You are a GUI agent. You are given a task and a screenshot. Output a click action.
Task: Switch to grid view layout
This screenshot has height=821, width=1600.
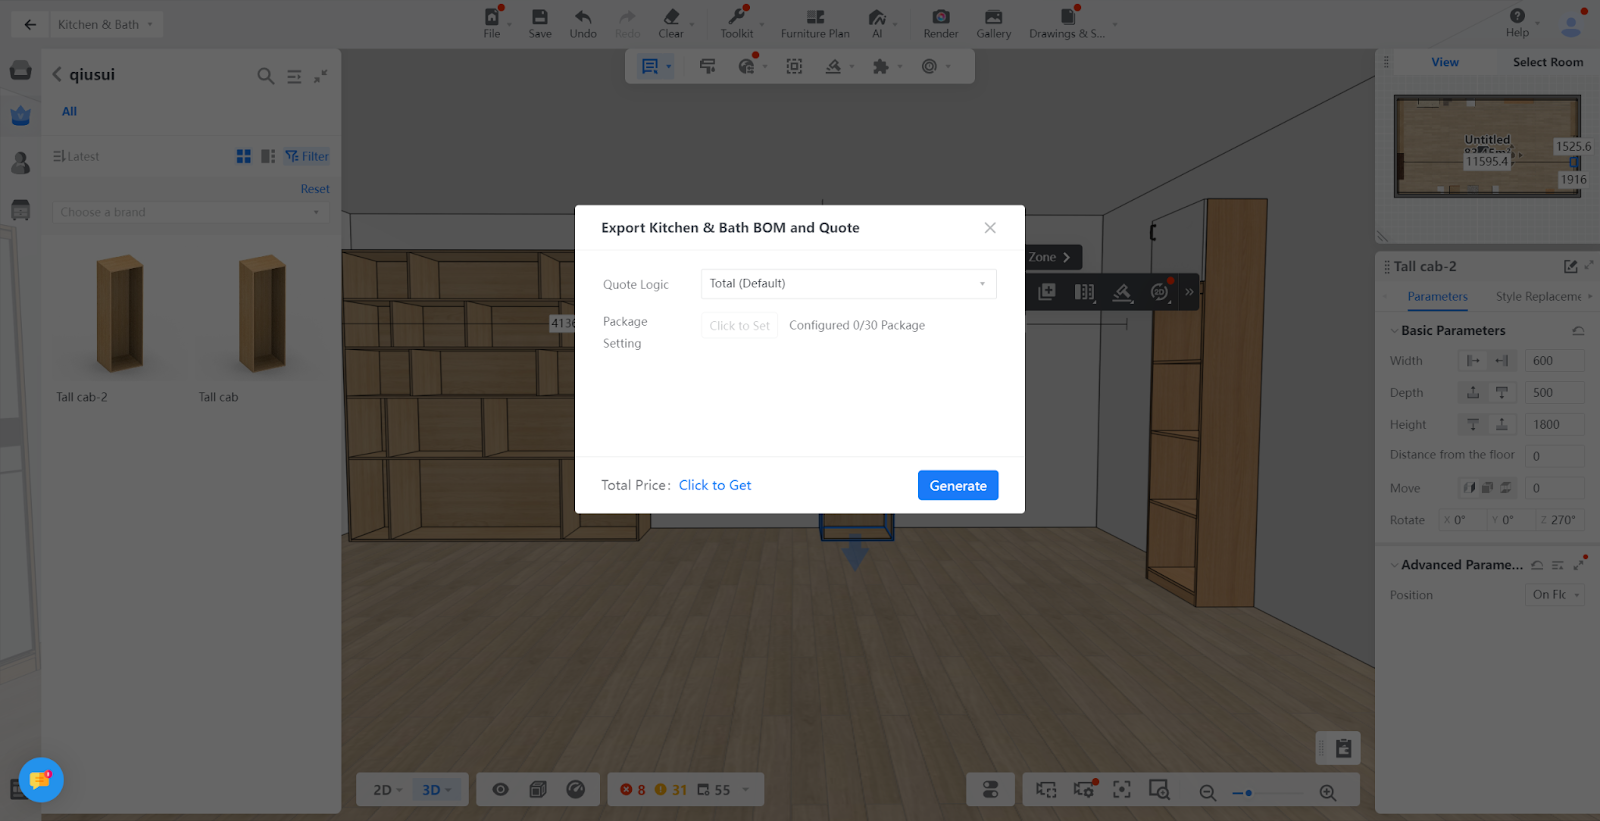(243, 157)
